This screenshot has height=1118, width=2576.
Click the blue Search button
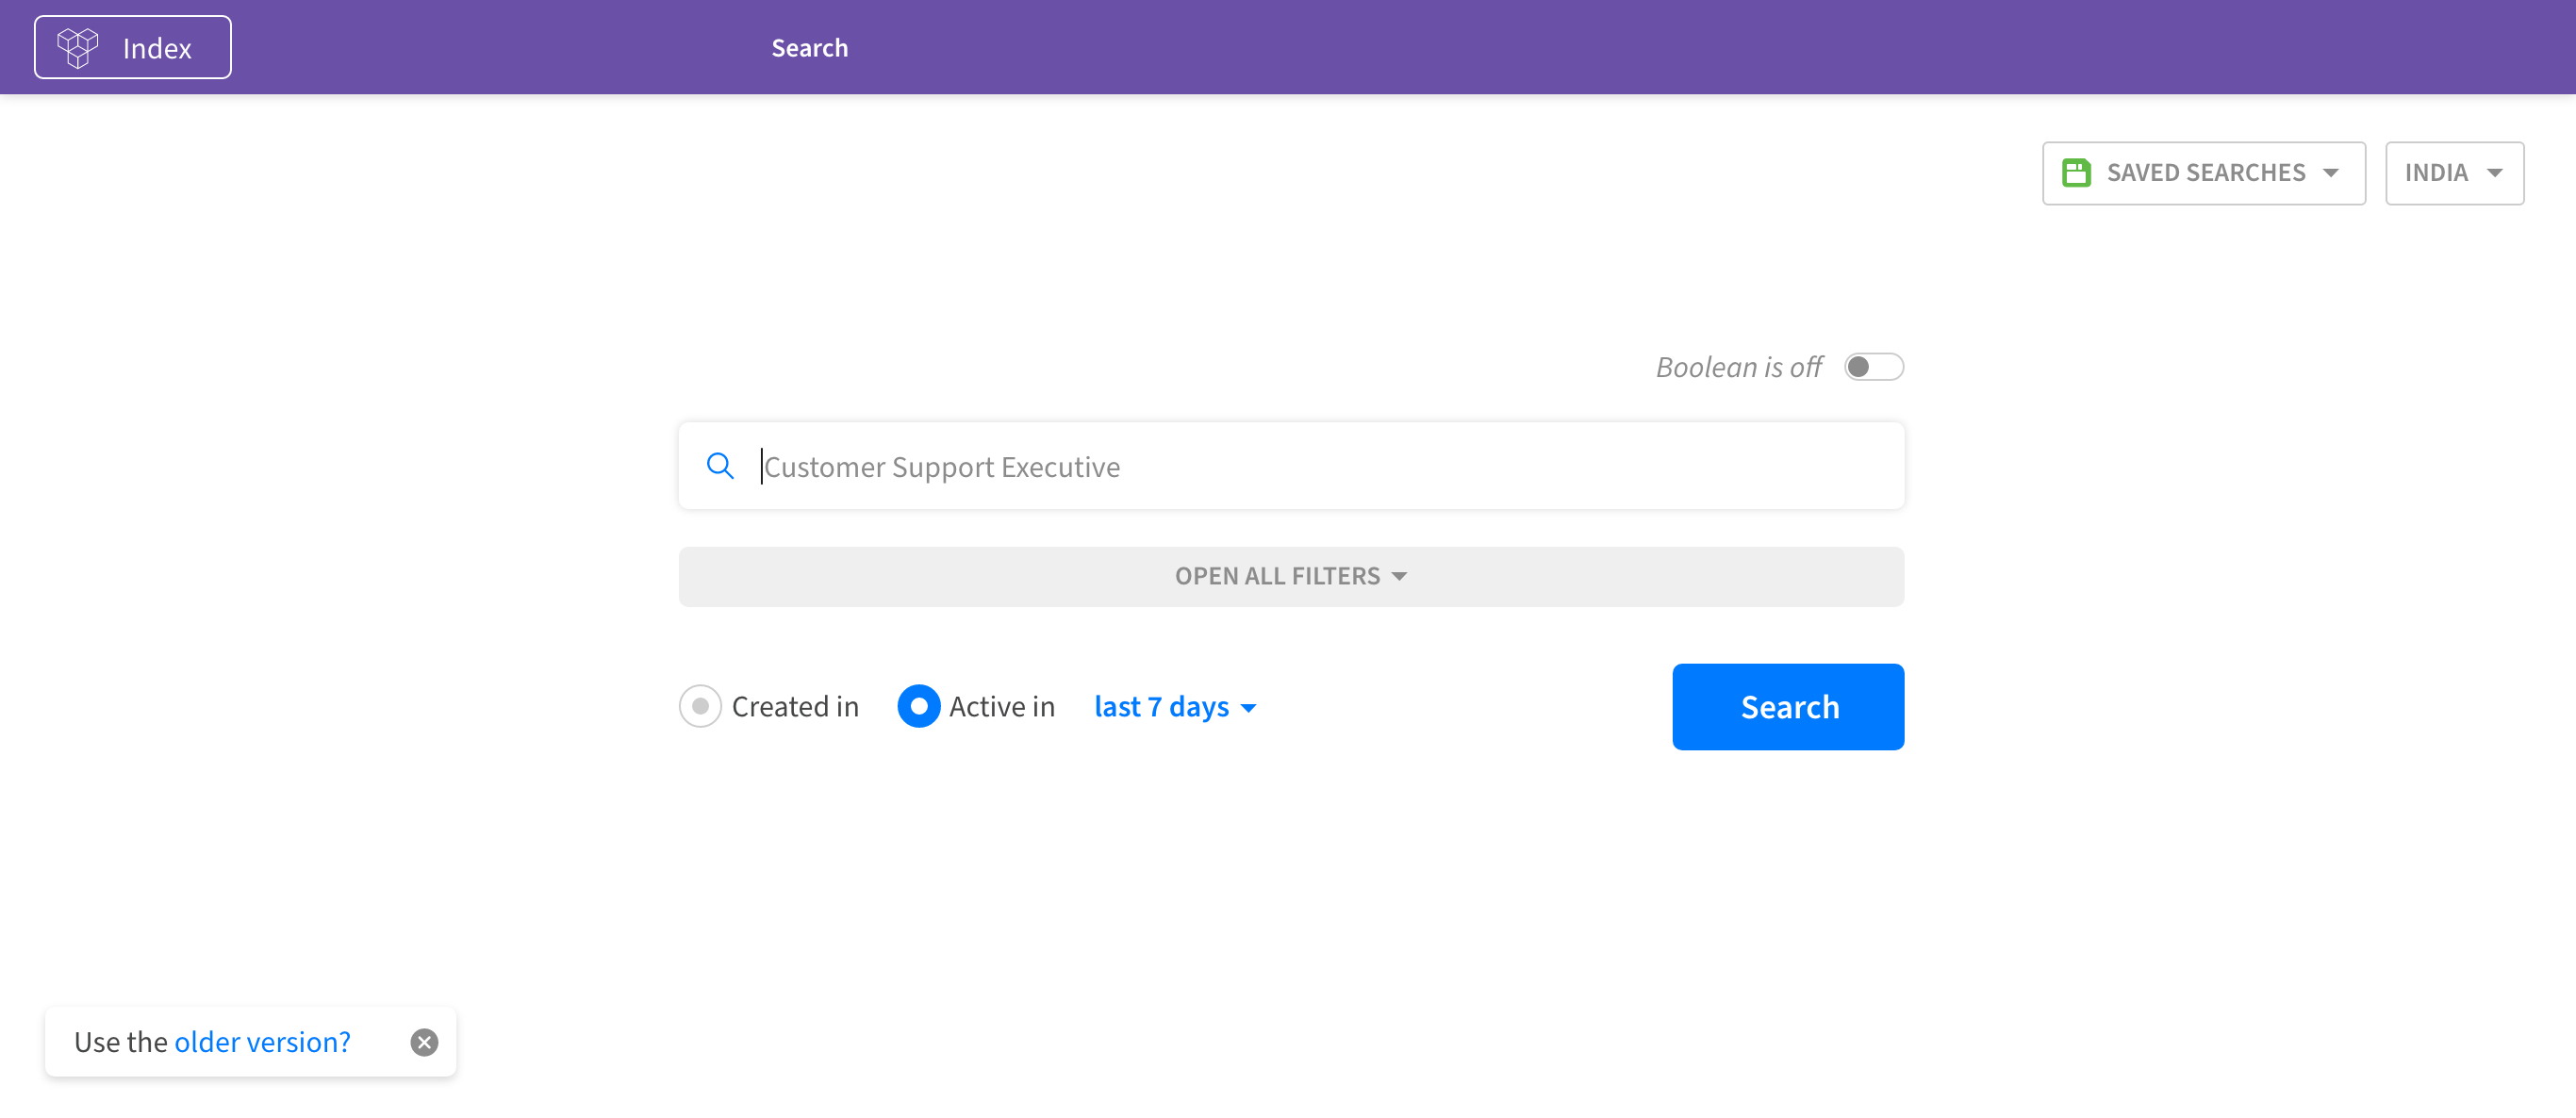1787,706
